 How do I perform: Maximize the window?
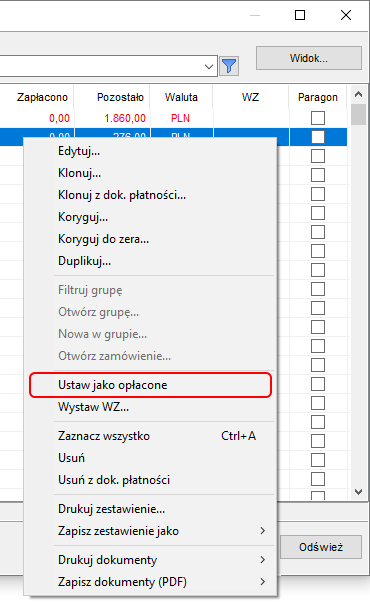tap(300, 15)
